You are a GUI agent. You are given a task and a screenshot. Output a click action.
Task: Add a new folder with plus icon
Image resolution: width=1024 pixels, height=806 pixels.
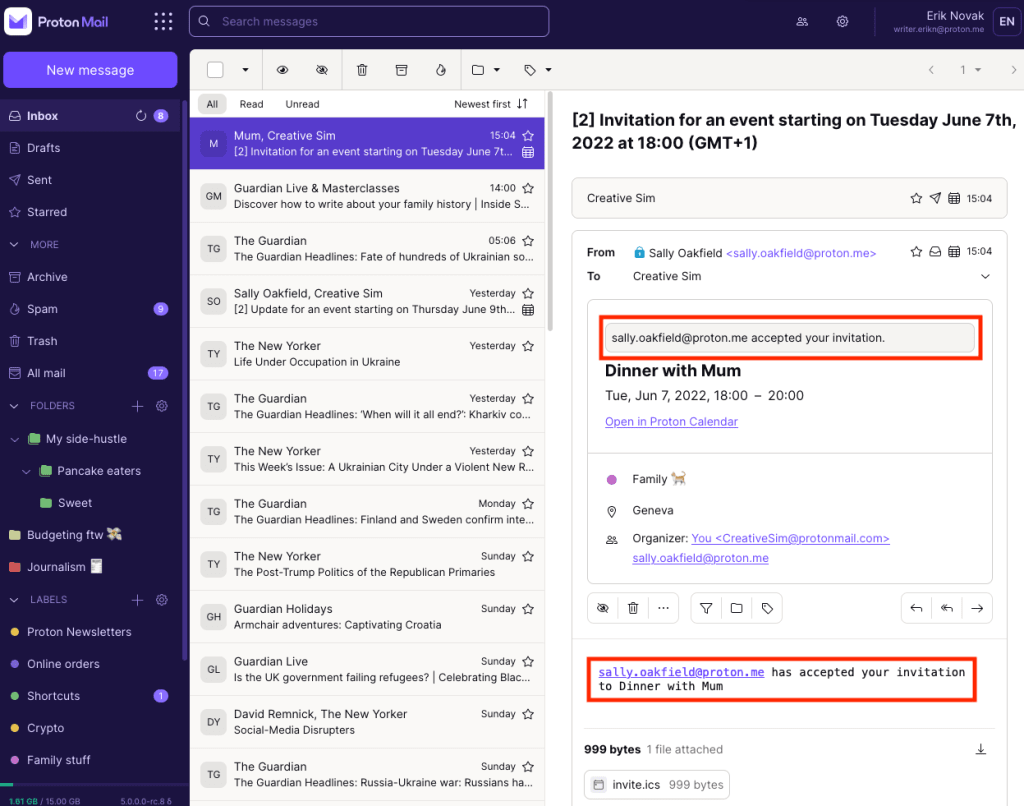137,406
